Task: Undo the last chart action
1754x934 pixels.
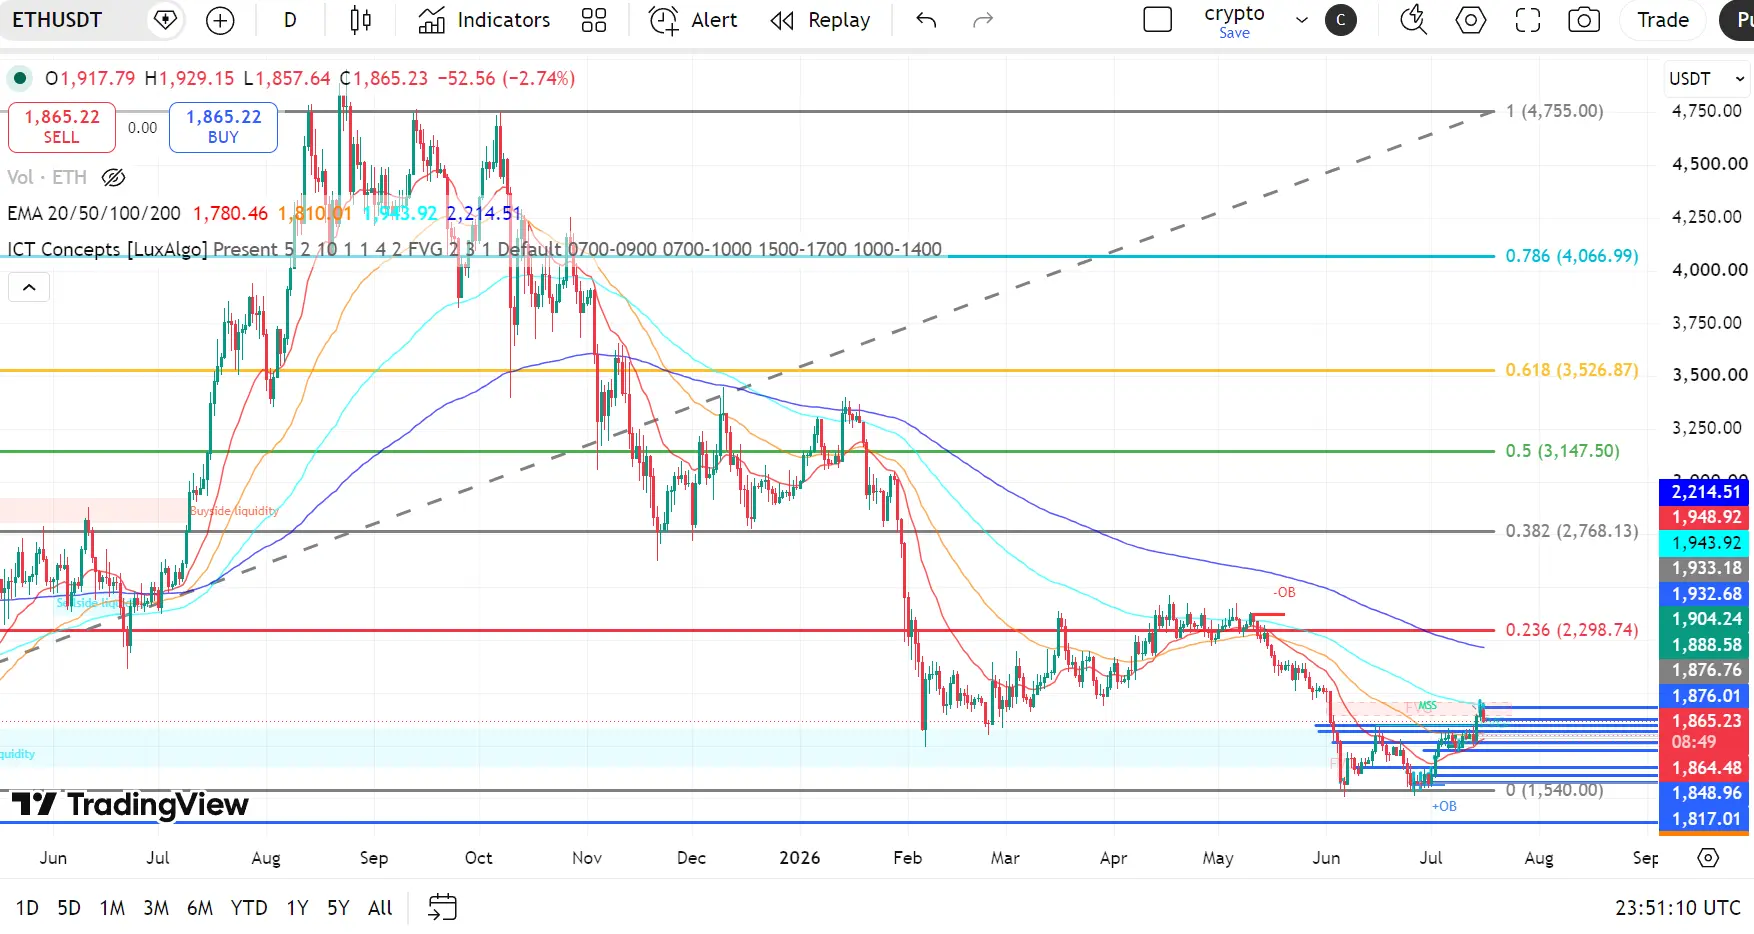Action: point(926,20)
